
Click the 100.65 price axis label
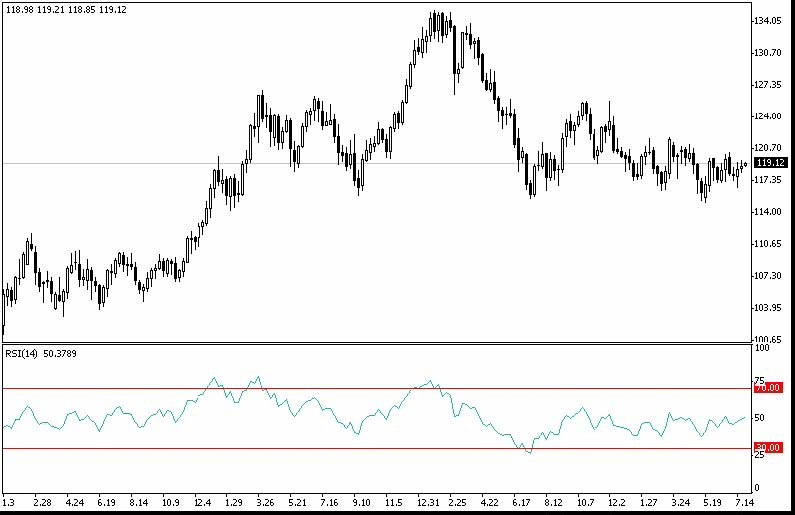click(x=769, y=340)
